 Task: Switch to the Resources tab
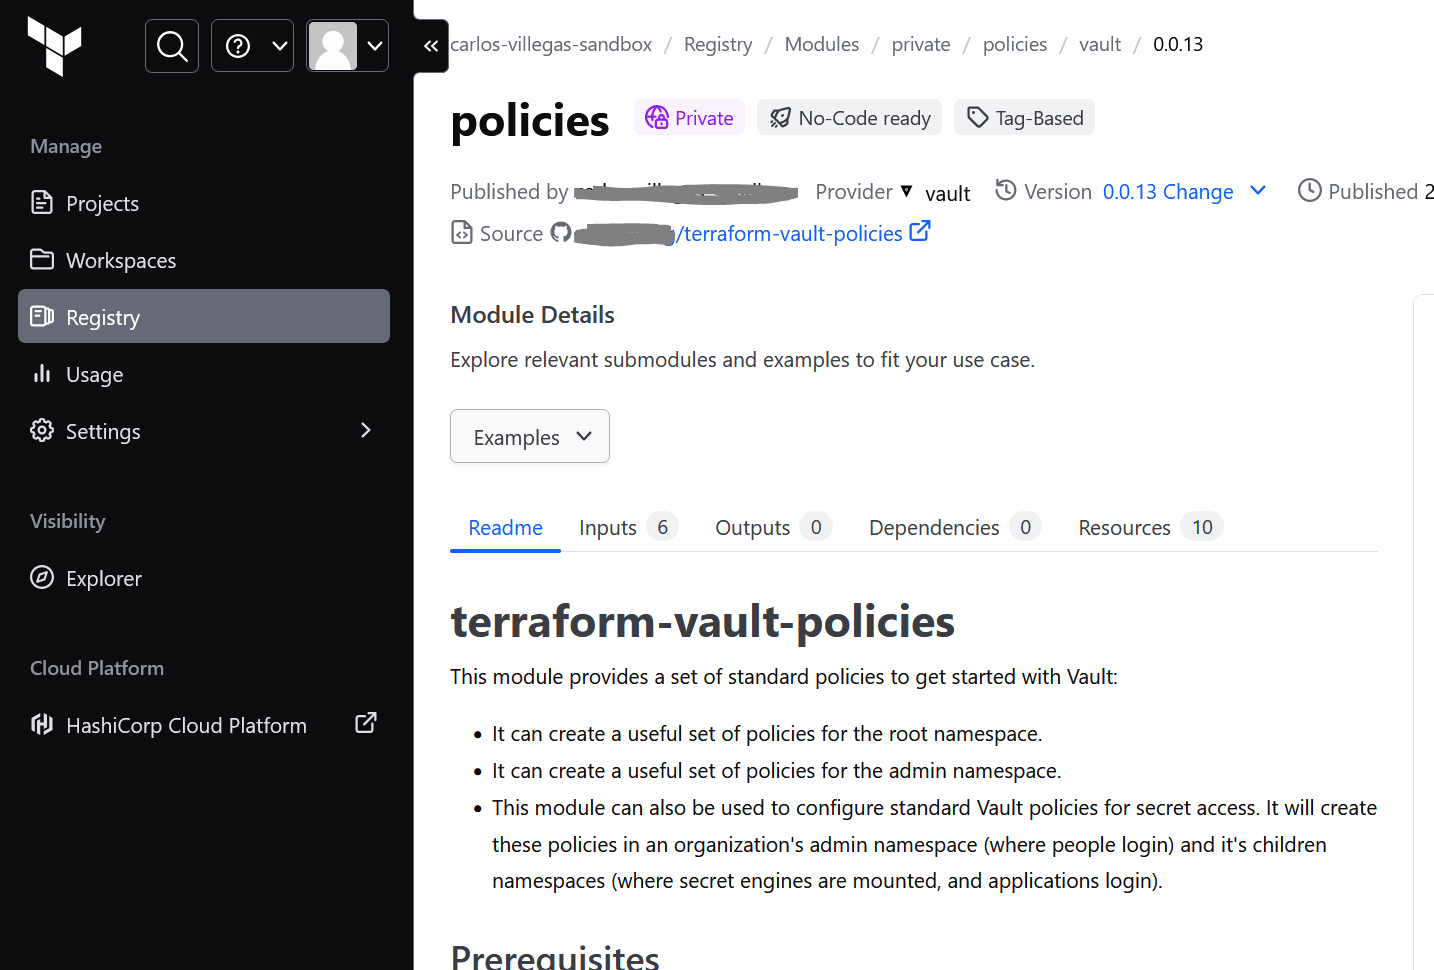tap(1150, 527)
